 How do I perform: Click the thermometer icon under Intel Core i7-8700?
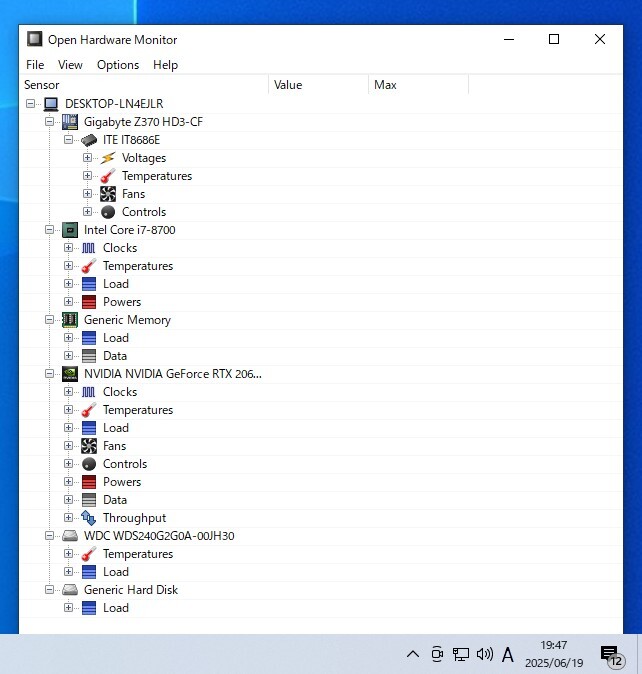[x=89, y=266]
